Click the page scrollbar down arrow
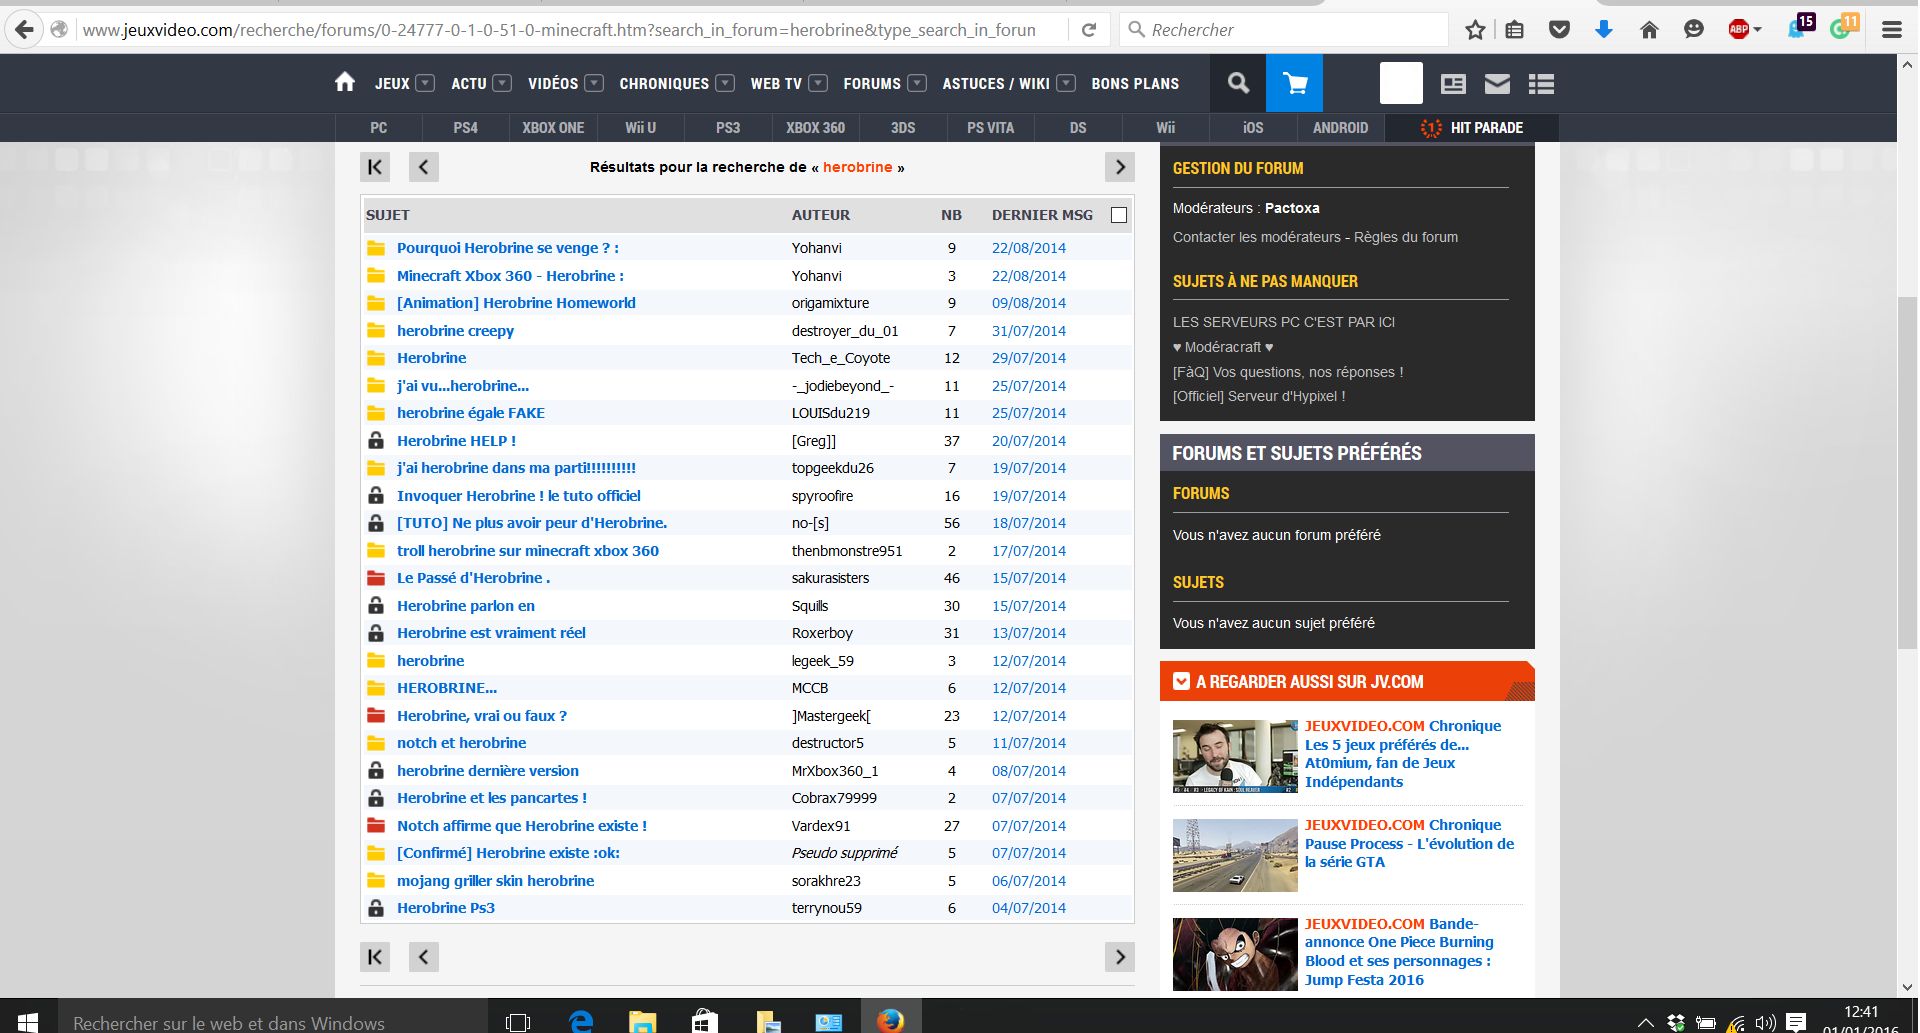This screenshot has width=1920, height=1033. (1907, 987)
